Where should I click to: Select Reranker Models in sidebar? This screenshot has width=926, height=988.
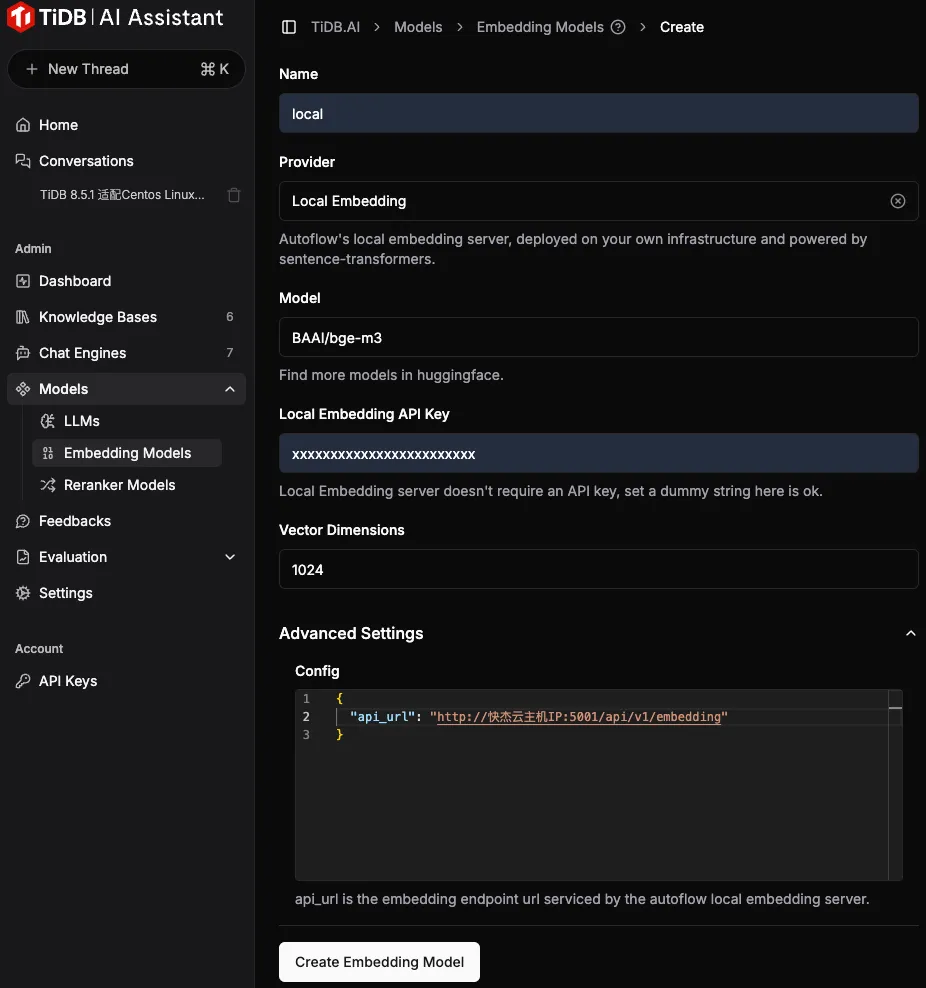pyautogui.click(x=119, y=485)
